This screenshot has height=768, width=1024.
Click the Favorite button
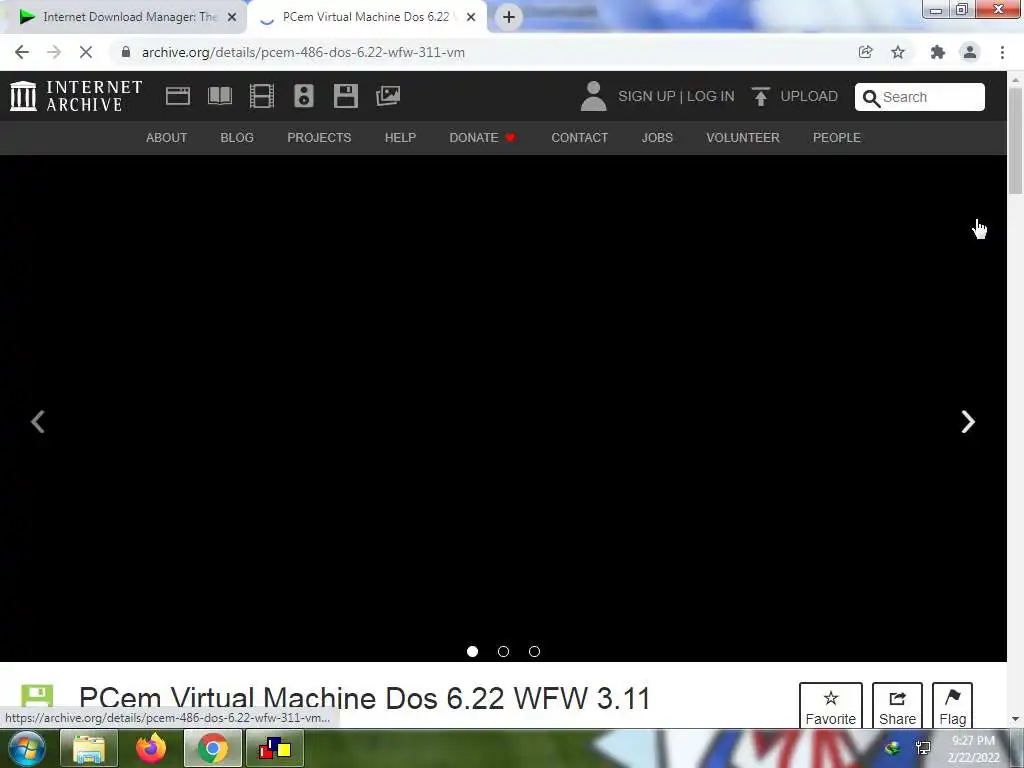[831, 705]
